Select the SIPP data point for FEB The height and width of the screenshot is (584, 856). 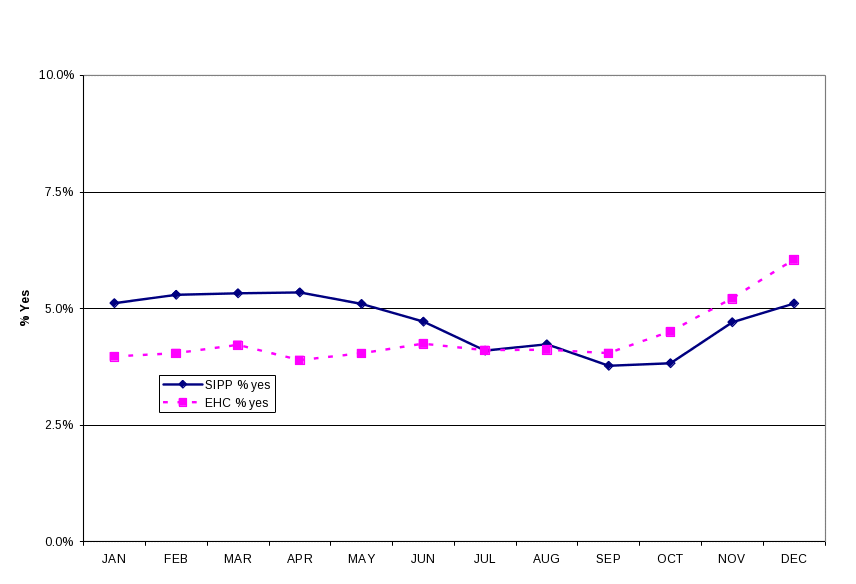(176, 295)
